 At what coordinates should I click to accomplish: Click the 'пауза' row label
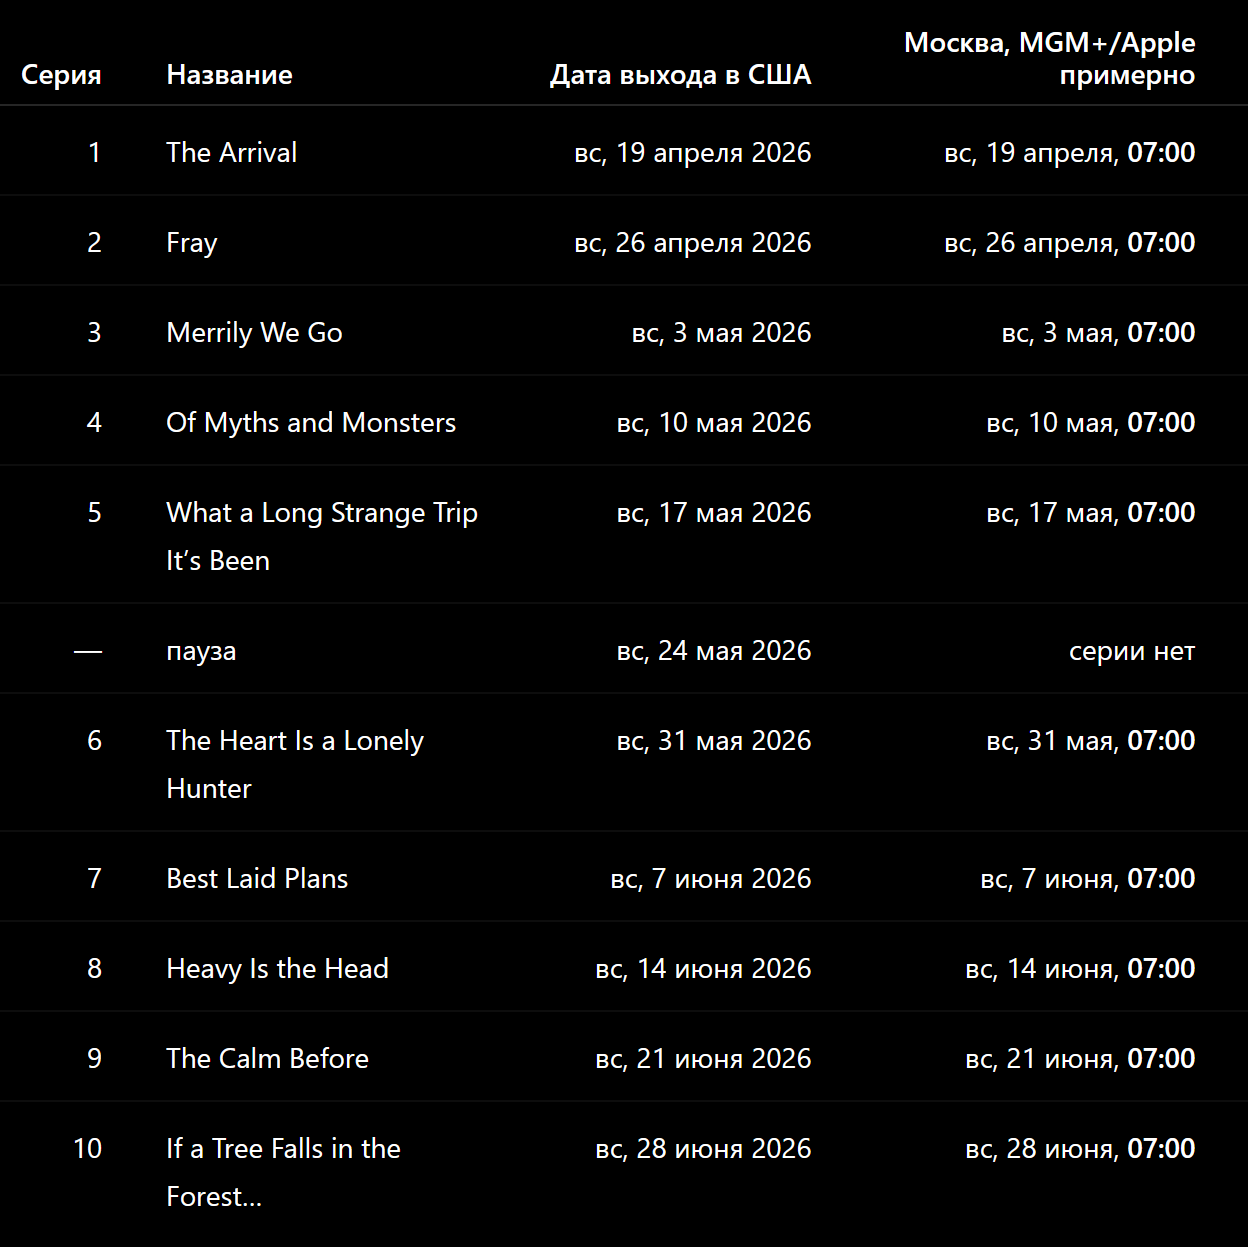(201, 651)
